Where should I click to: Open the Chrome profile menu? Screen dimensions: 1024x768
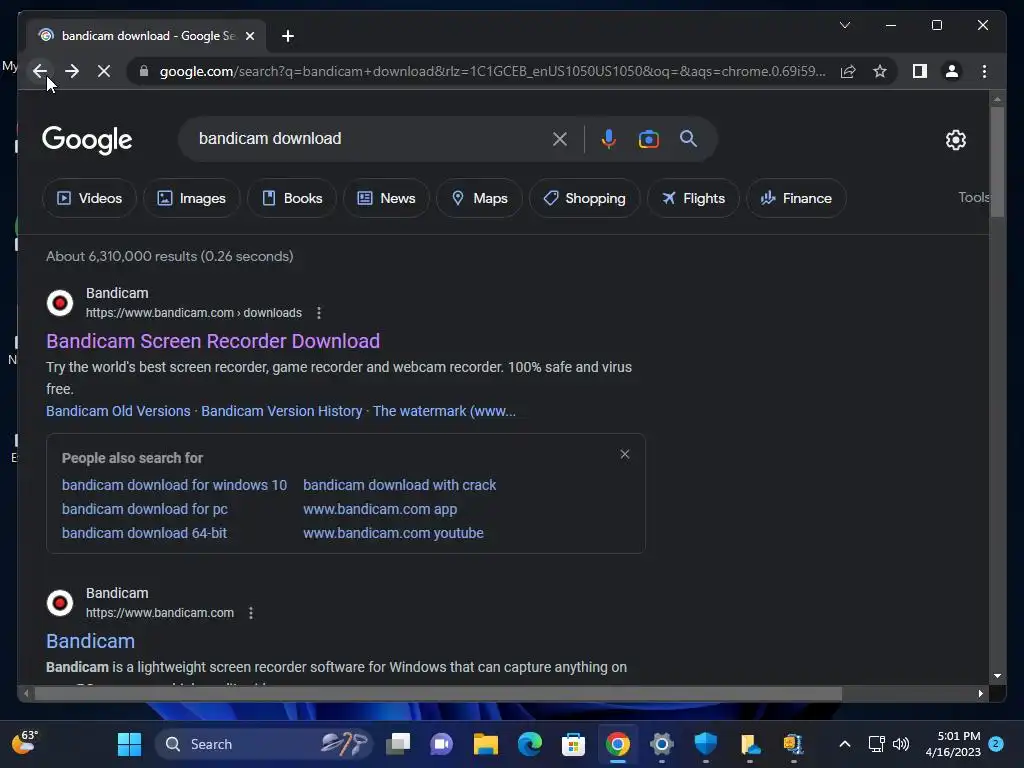(952, 71)
